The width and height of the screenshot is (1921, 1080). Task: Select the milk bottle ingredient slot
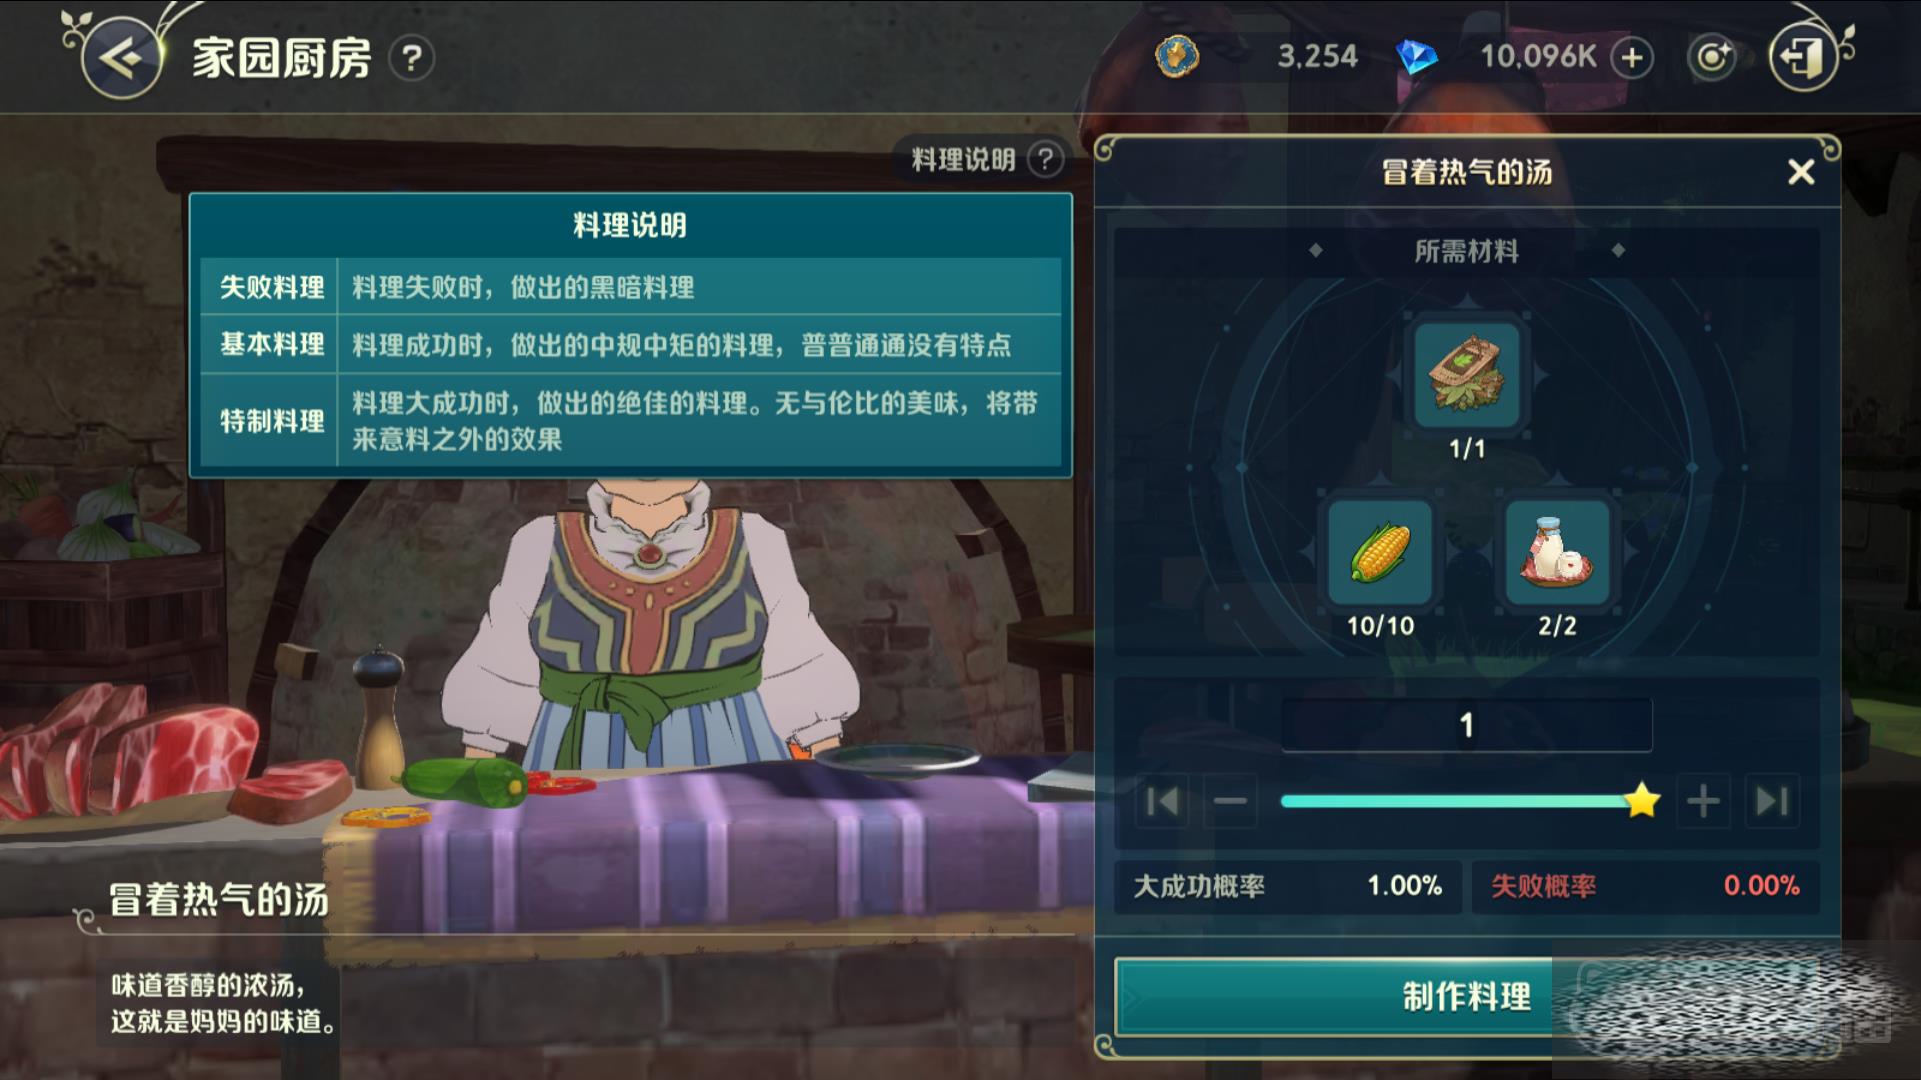1556,554
